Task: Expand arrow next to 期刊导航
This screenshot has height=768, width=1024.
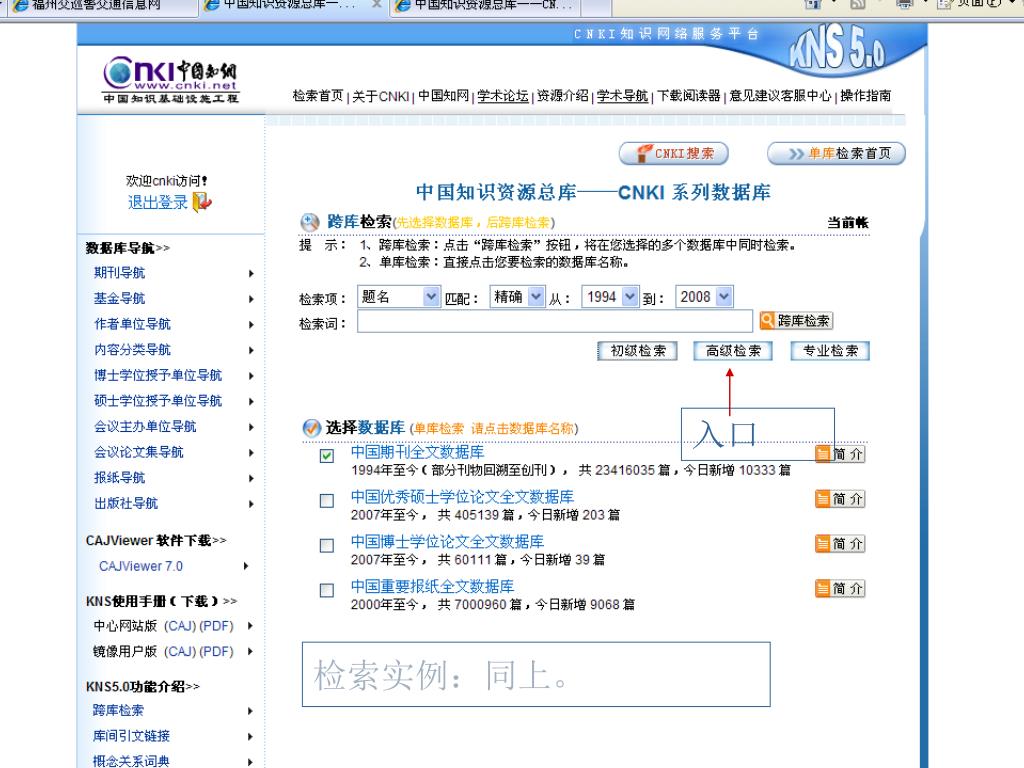Action: coord(251,274)
